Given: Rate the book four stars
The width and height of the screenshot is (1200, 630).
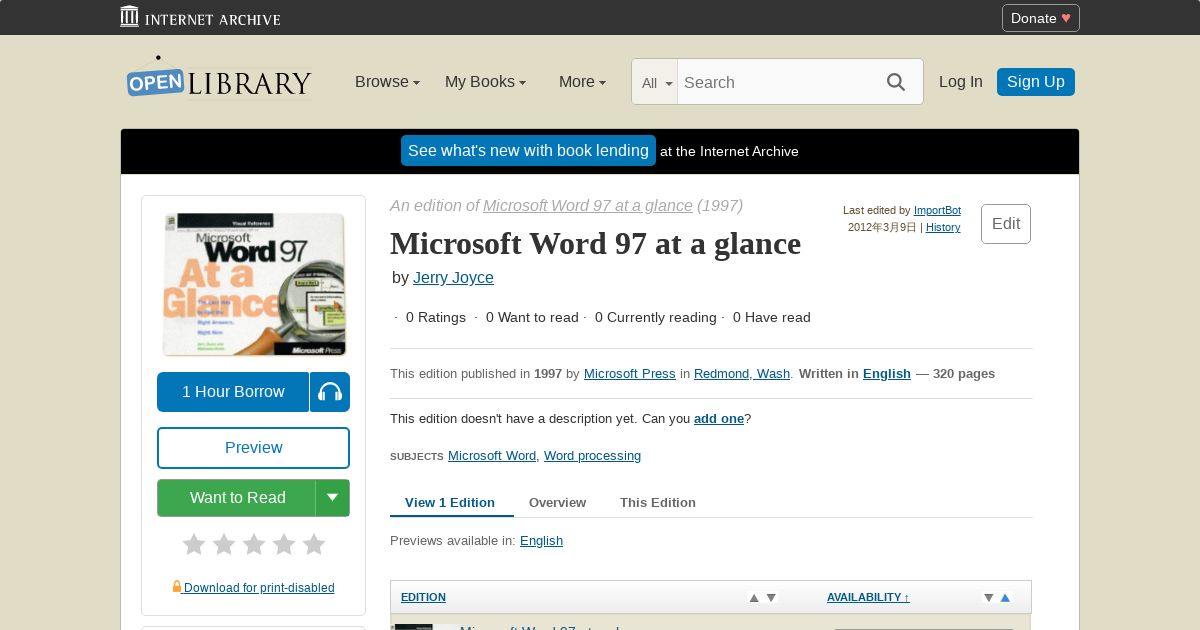Looking at the screenshot, I should click(x=284, y=544).
